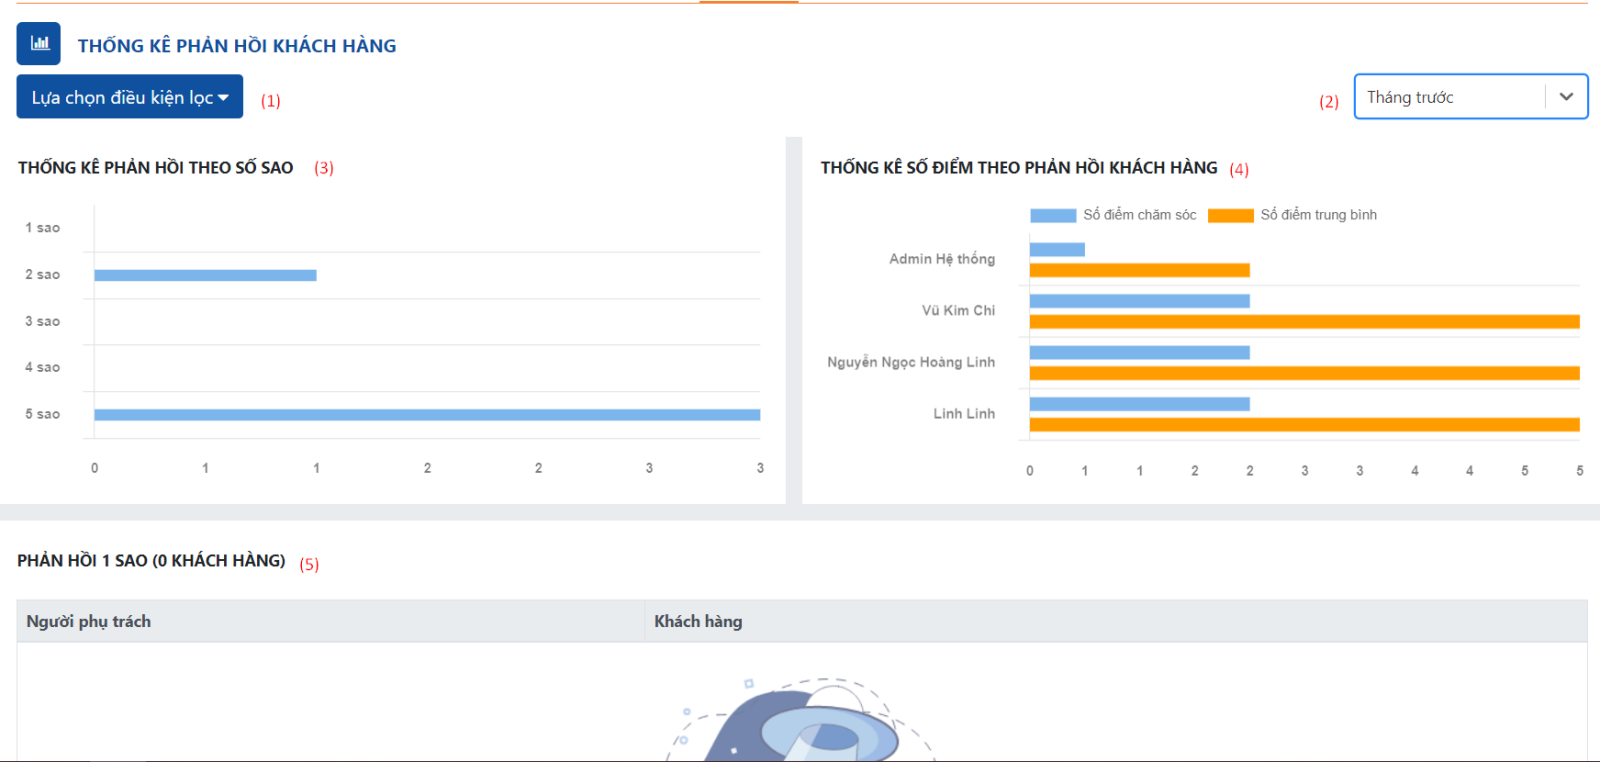Toggle the 'Số điểm trung bình' legend label
The height and width of the screenshot is (762, 1600).
[x=1318, y=215]
